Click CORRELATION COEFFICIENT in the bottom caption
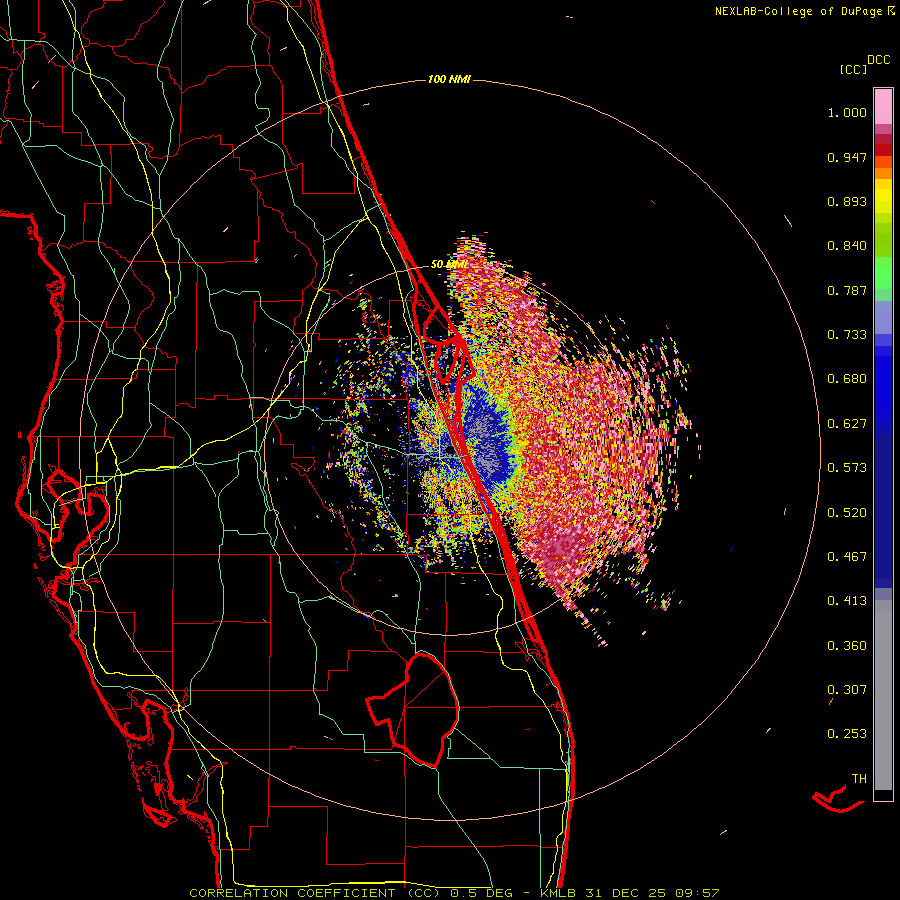900x900 pixels. coord(292,893)
